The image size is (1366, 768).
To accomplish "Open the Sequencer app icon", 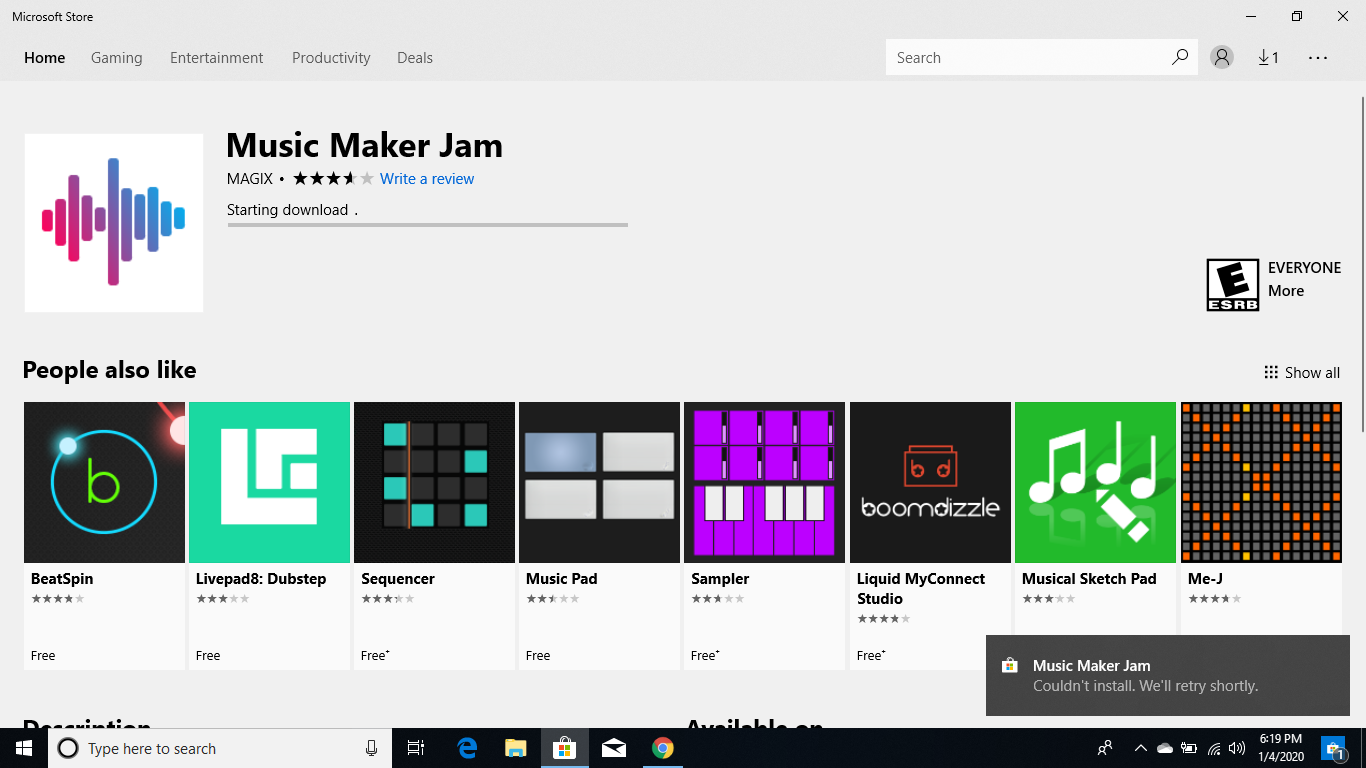I will pos(434,482).
